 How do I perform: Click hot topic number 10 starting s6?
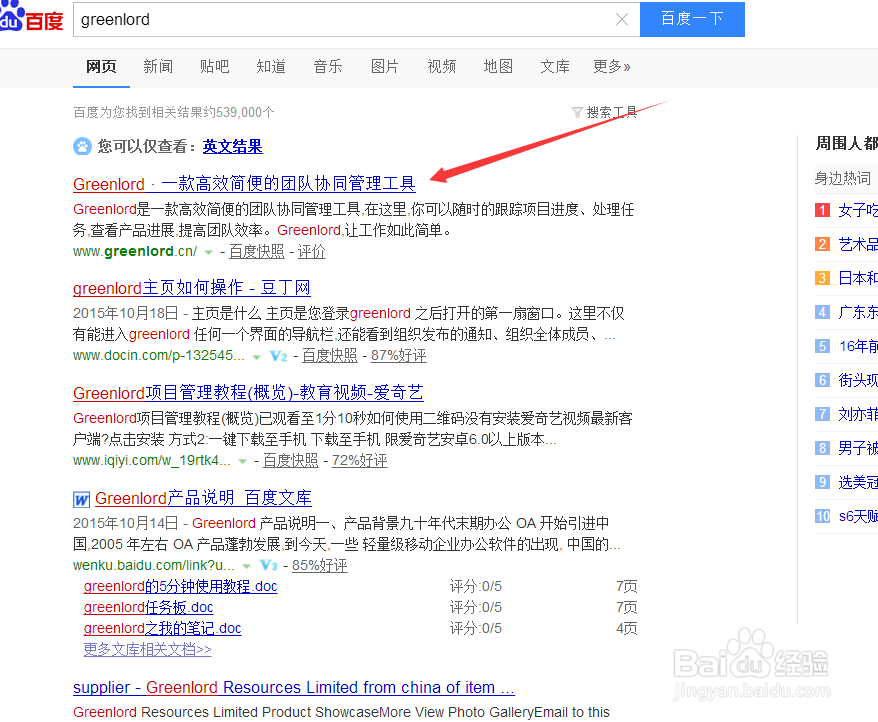(857, 516)
